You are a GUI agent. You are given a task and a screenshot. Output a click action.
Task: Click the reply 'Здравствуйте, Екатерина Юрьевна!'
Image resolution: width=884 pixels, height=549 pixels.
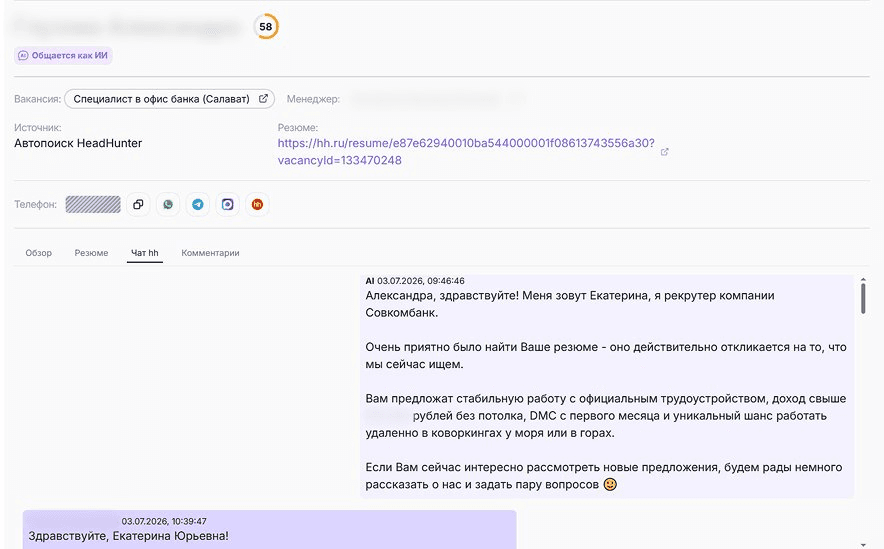[129, 536]
